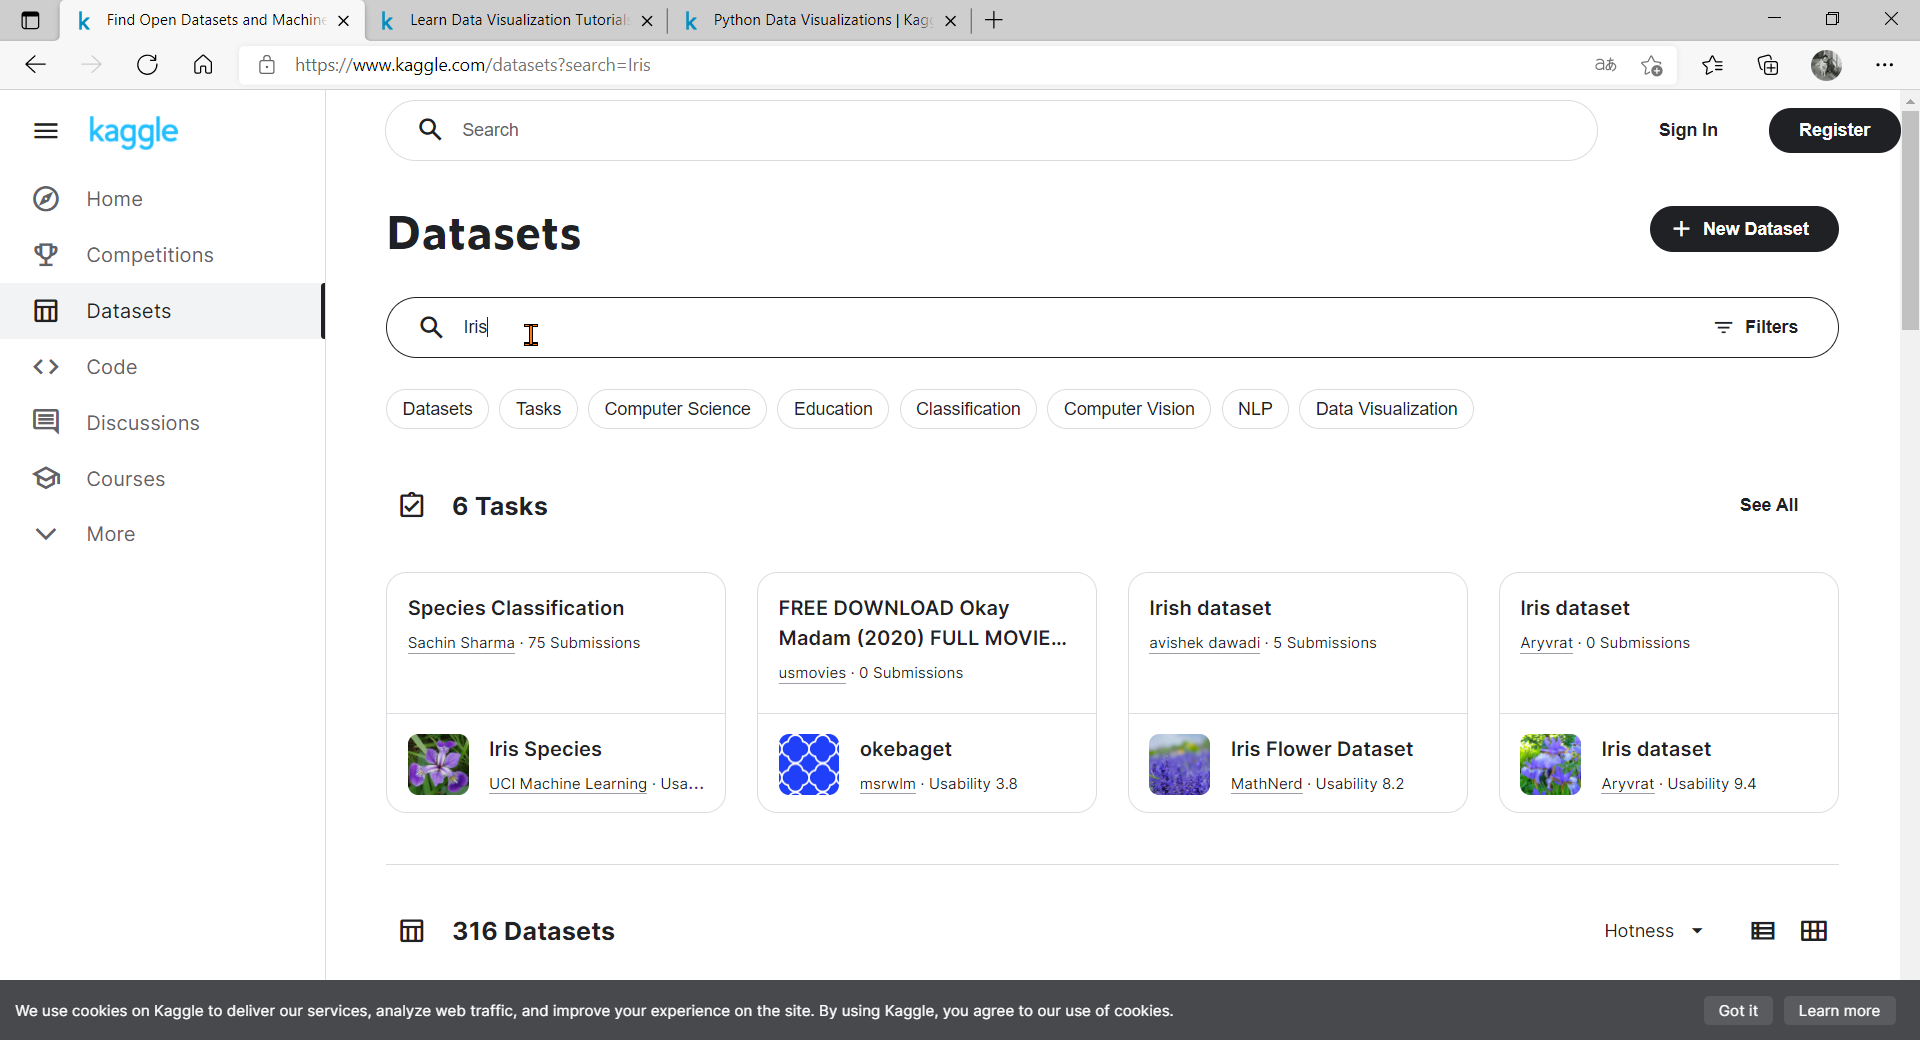Click the browser home icon
The height and width of the screenshot is (1040, 1920).
pos(203,65)
